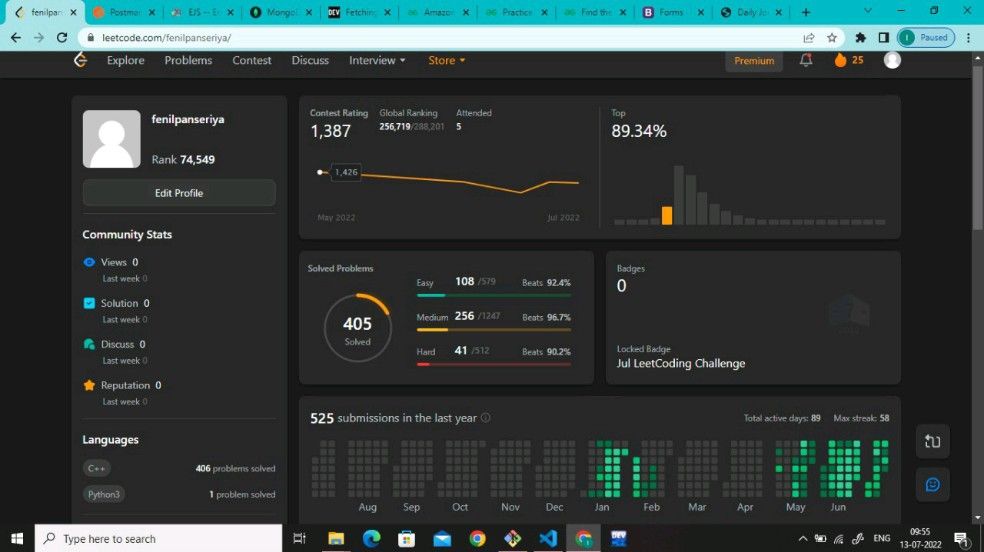Open Windows Start menu

17,538
